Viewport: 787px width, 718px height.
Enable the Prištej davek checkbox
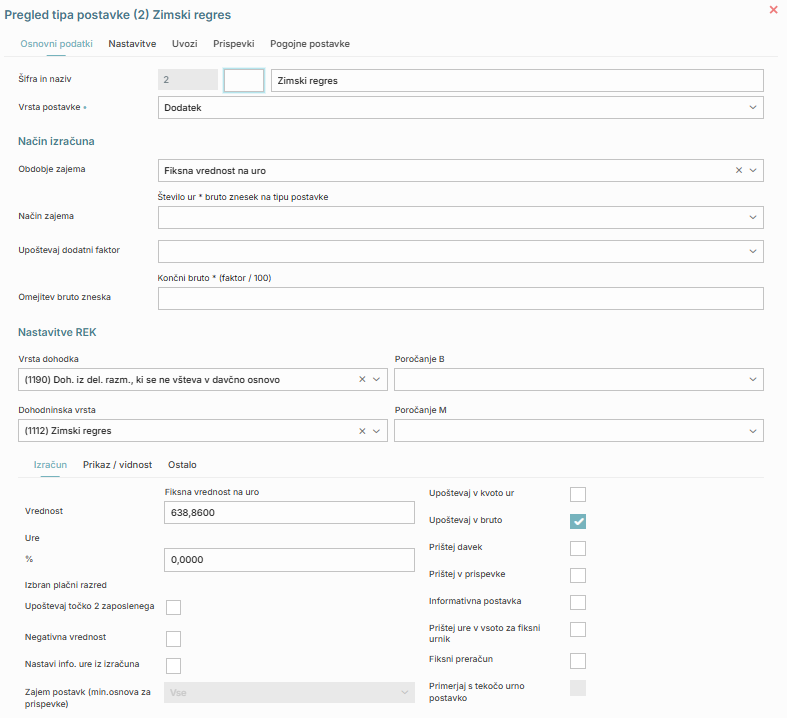pyautogui.click(x=577, y=548)
